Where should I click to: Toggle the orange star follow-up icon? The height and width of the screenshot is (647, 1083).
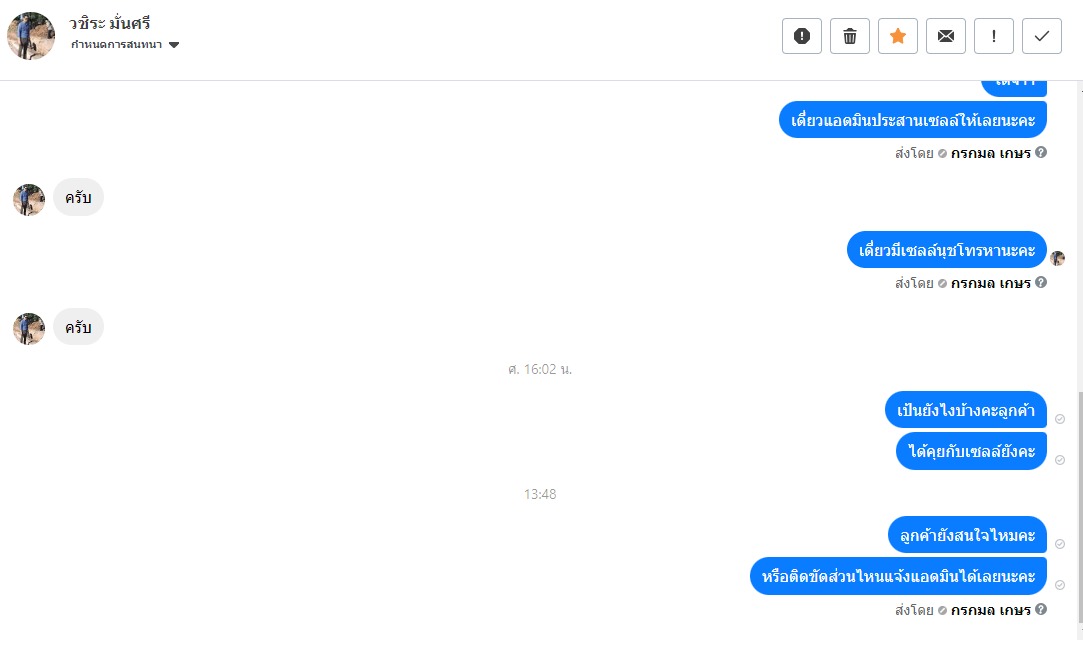tap(898, 36)
